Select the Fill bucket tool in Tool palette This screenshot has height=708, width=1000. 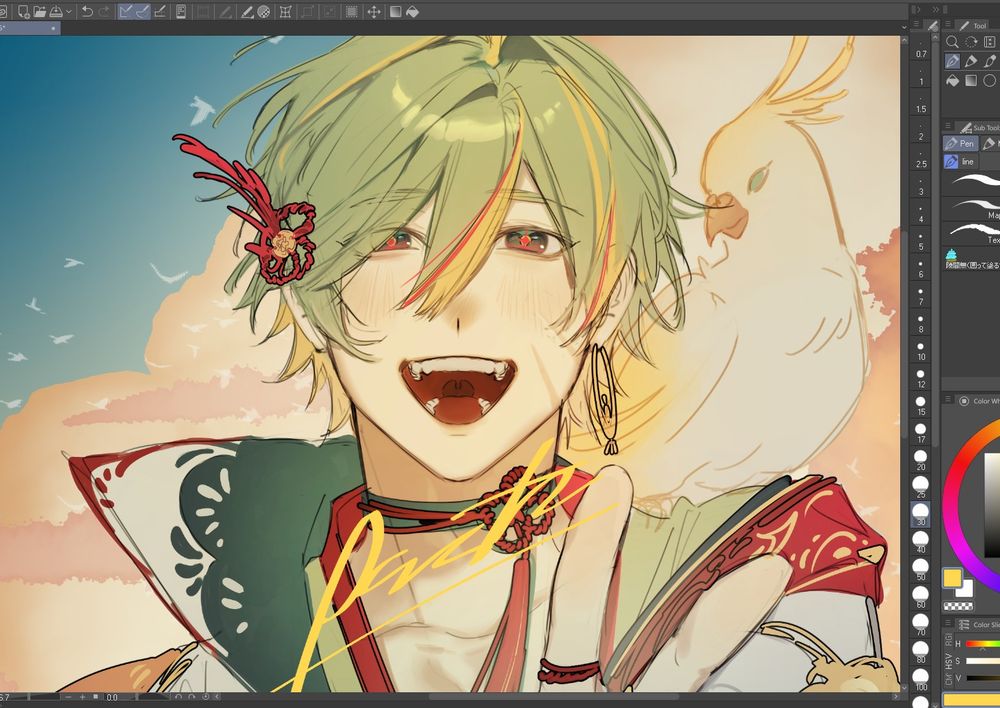click(952, 80)
